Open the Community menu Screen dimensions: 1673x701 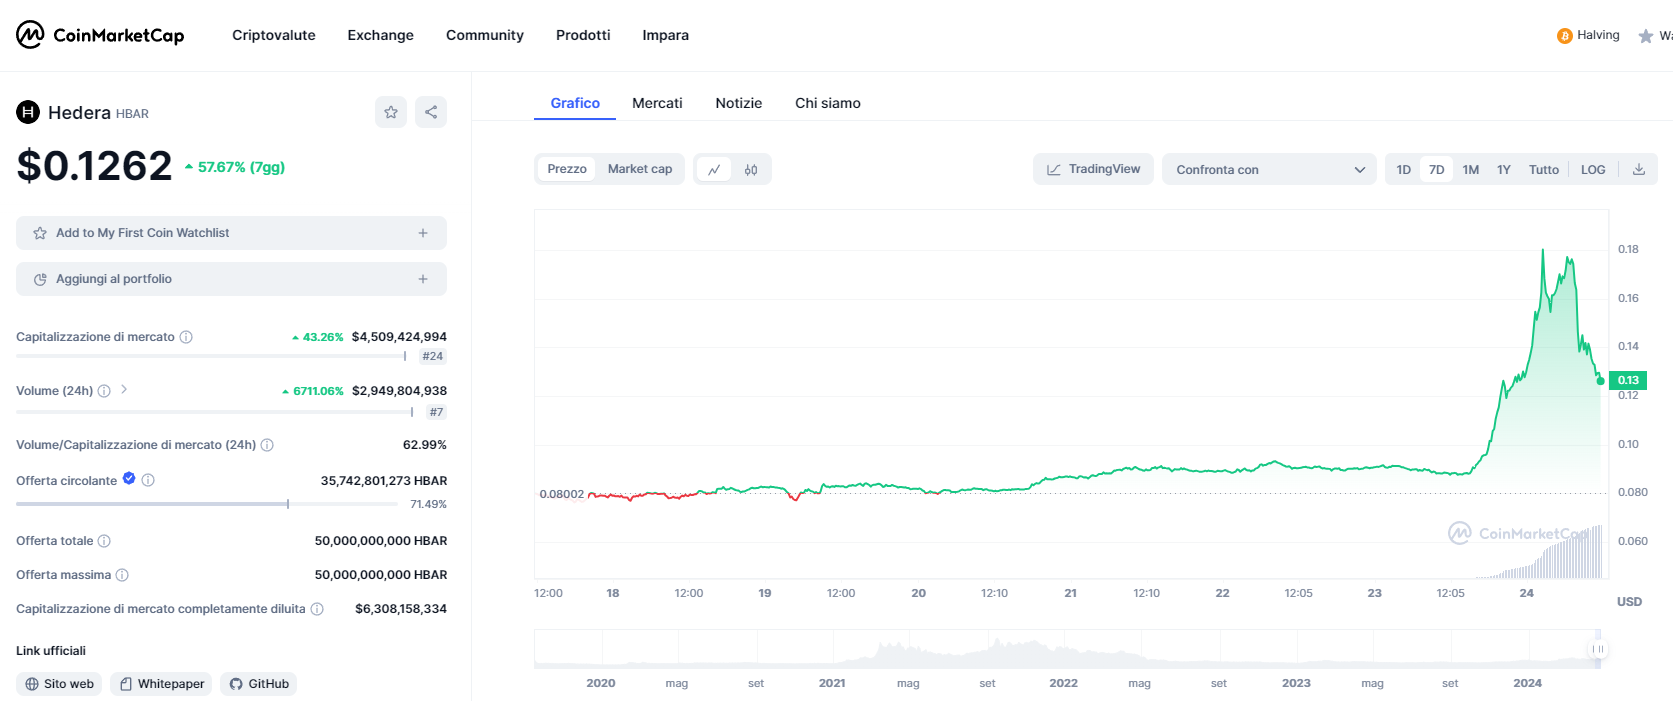(485, 35)
